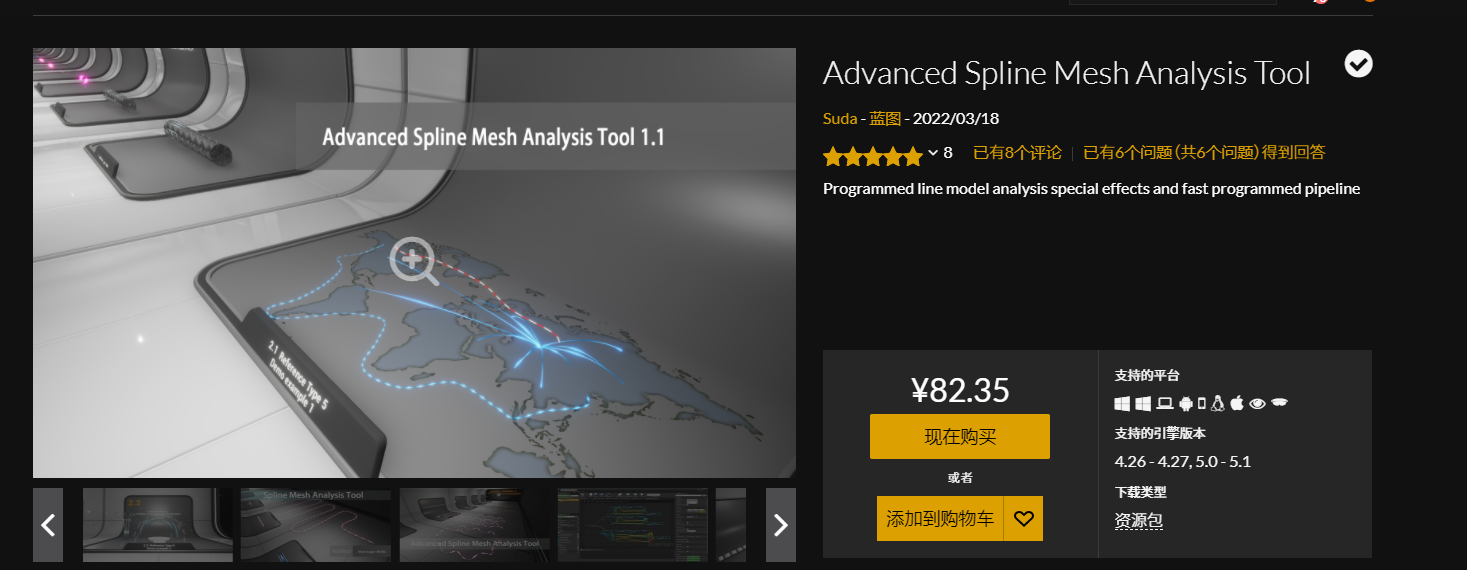Click the Apple macOS platform icon
The height and width of the screenshot is (570, 1467).
(x=1237, y=404)
